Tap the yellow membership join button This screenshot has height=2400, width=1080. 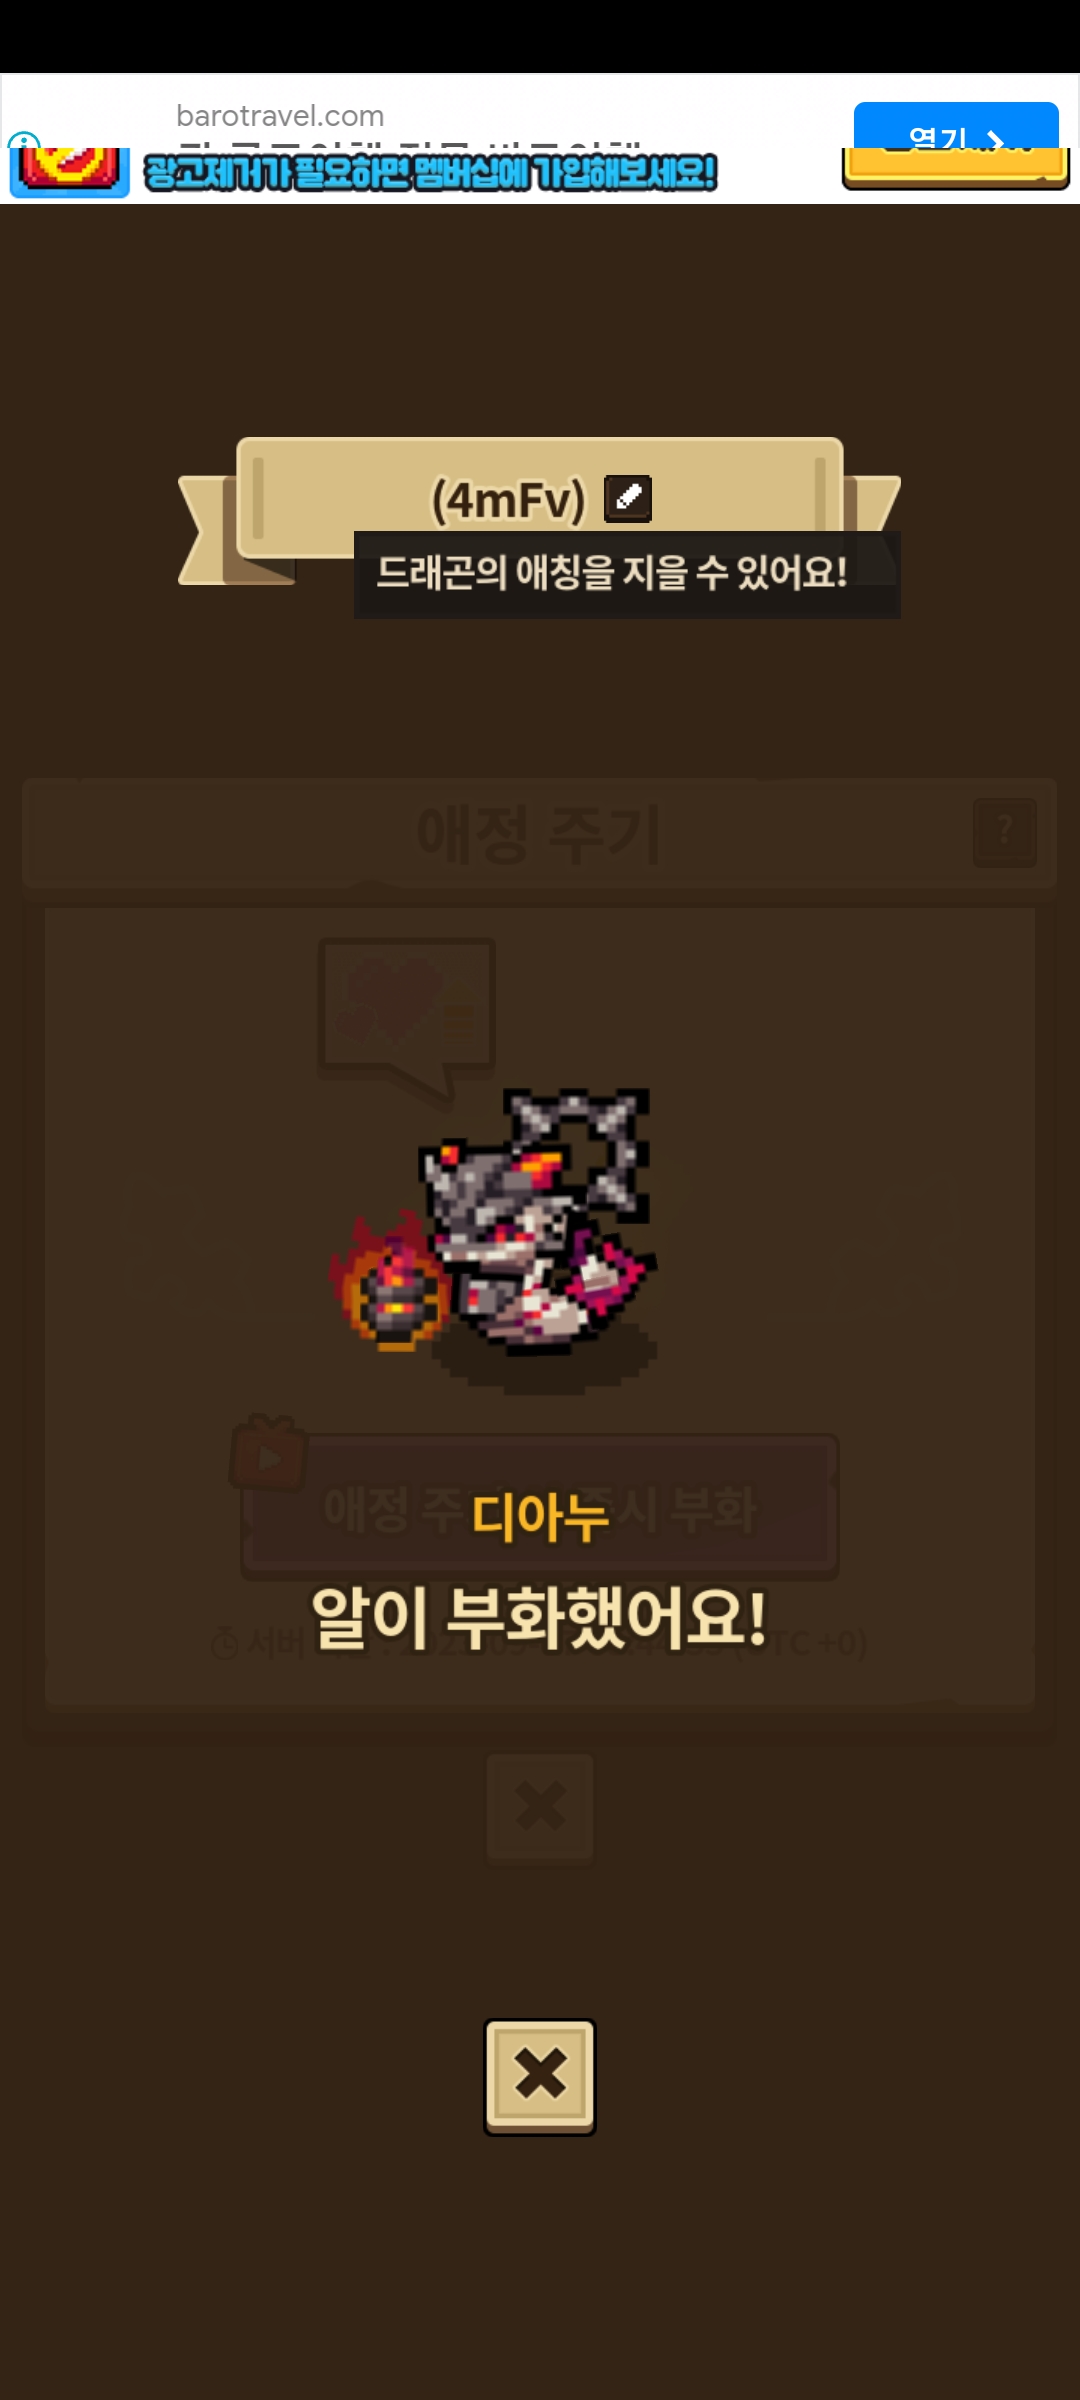956,169
